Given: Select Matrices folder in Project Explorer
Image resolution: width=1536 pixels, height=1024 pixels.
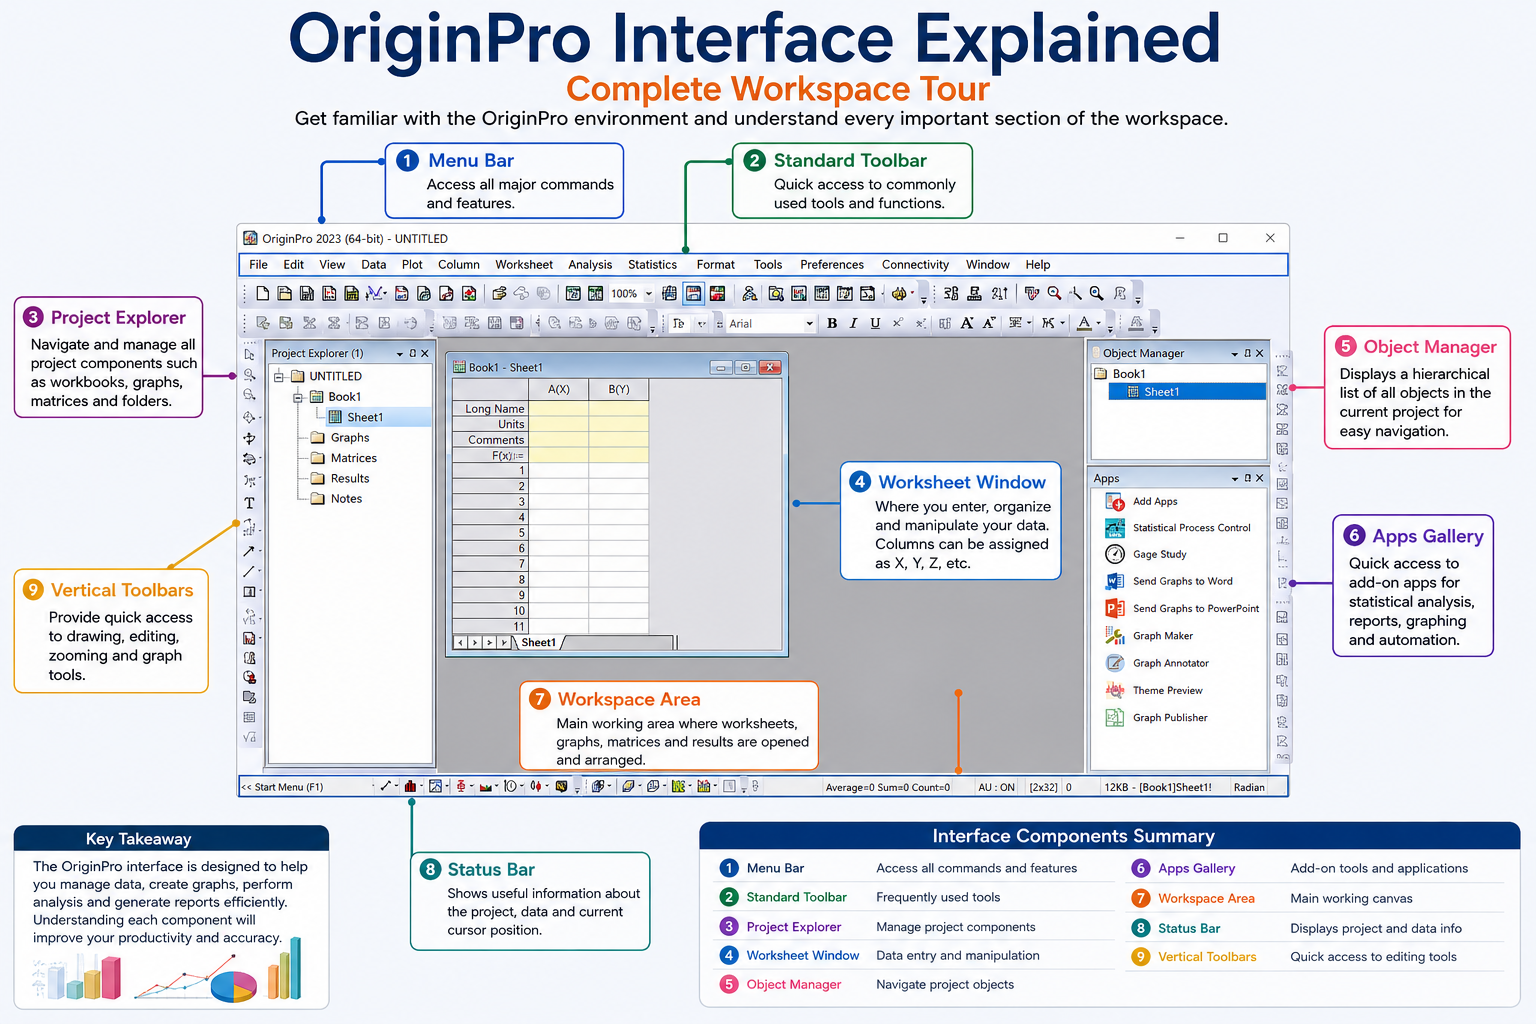Looking at the screenshot, I should point(344,458).
